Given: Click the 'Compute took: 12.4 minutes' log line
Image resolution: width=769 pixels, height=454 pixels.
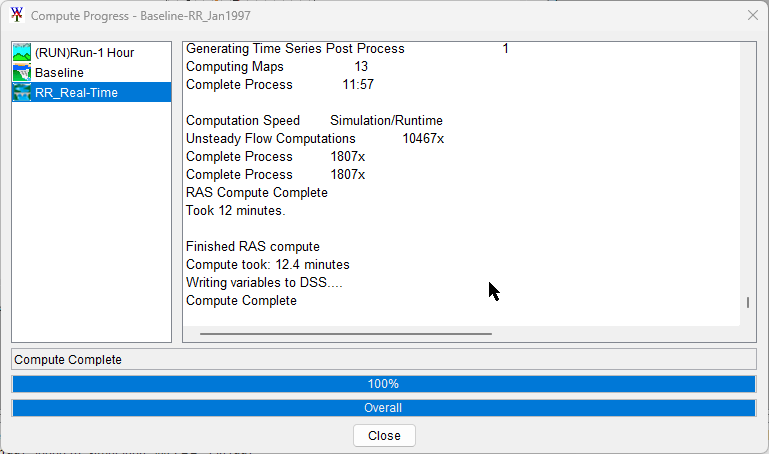Looking at the screenshot, I should tap(267, 265).
